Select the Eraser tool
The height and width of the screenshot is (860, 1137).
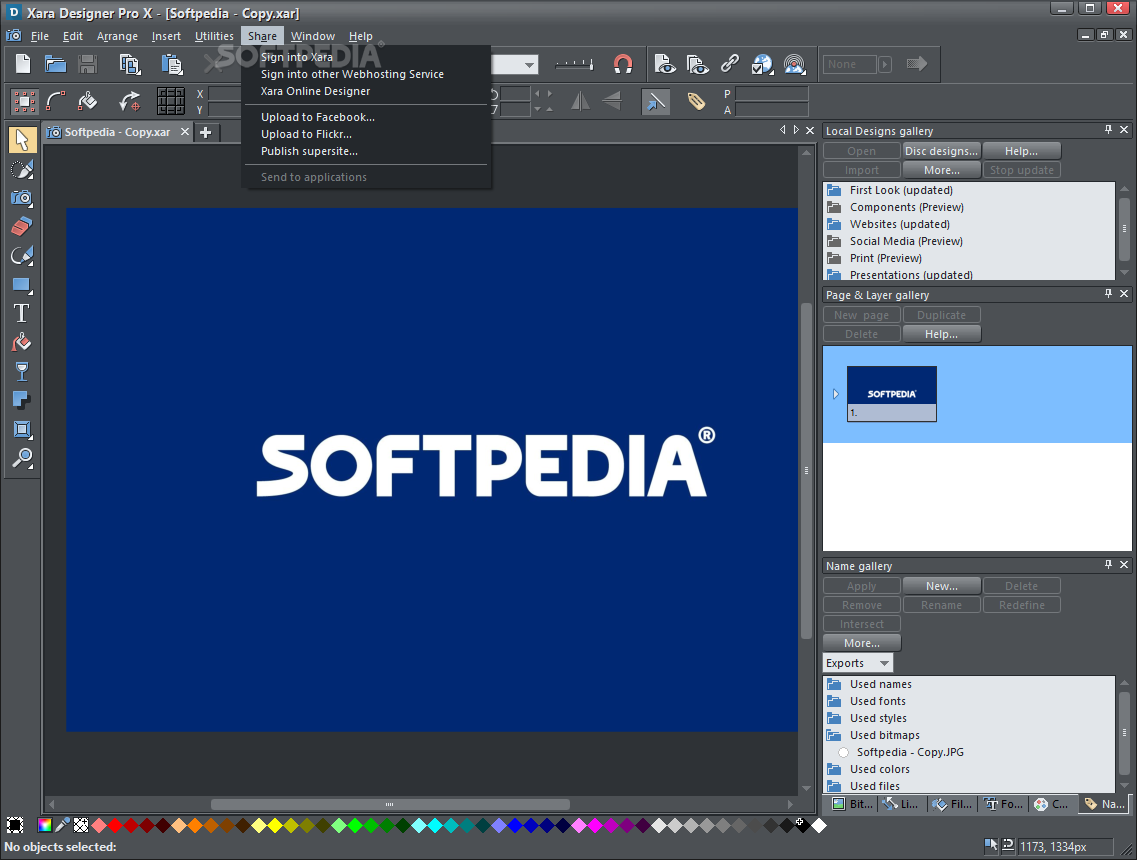tap(22, 226)
